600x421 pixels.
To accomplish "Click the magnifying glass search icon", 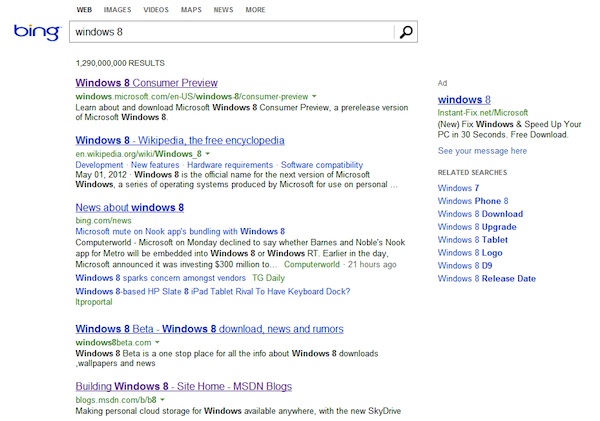I will [406, 32].
